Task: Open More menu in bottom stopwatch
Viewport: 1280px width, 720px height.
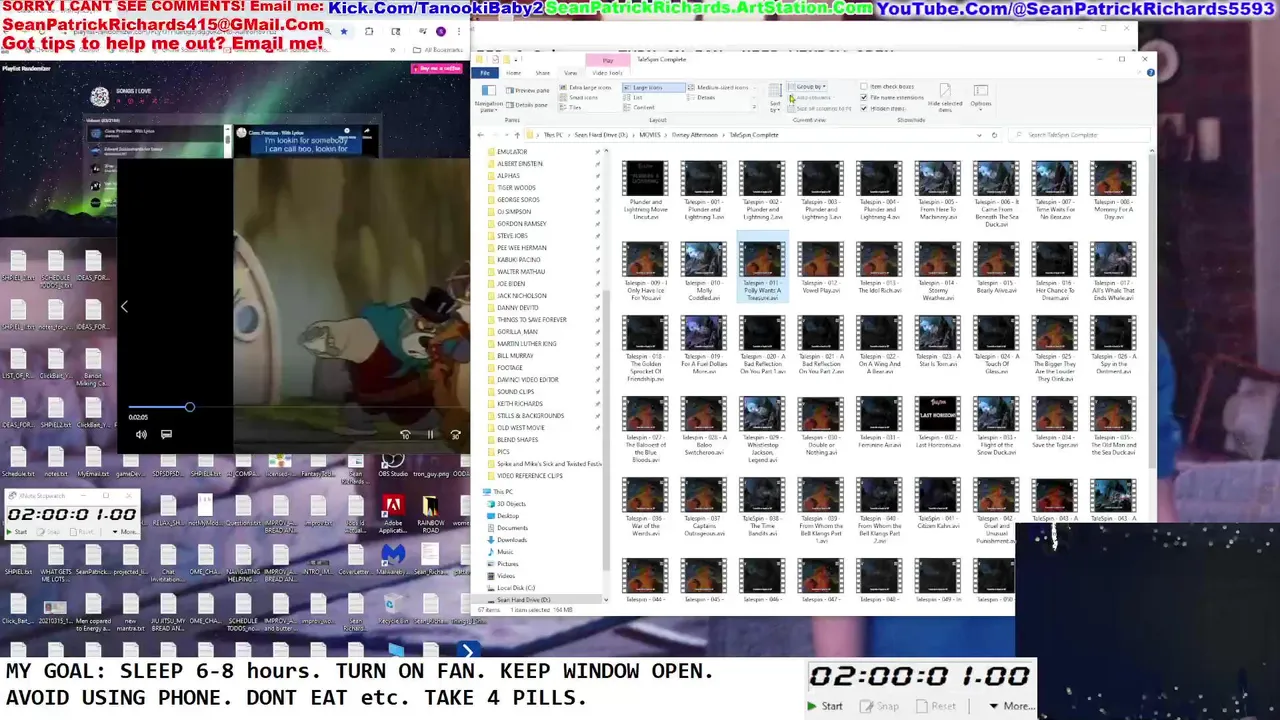Action: [1012, 706]
